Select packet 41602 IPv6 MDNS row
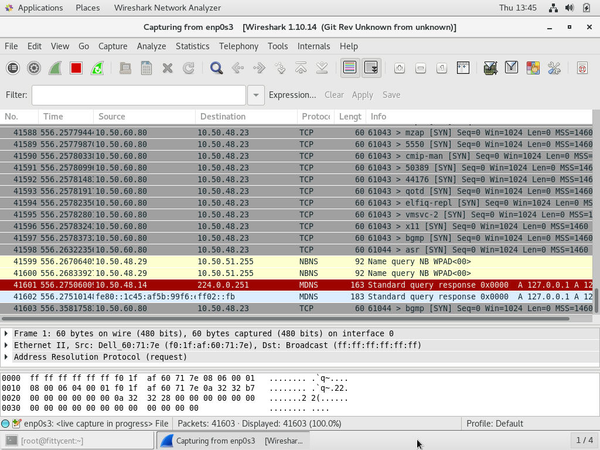 tap(297, 297)
